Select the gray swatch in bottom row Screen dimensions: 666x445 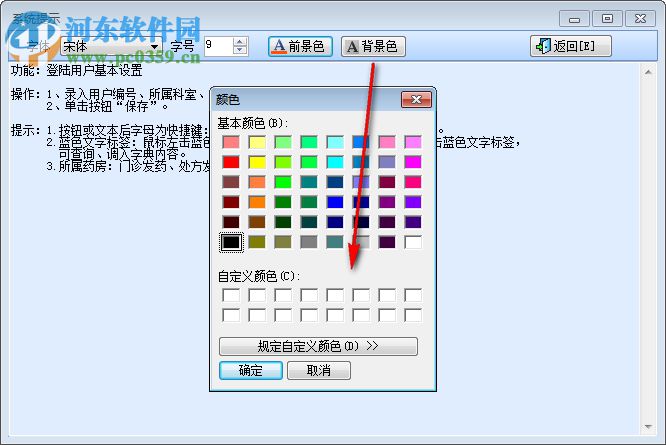(x=309, y=242)
